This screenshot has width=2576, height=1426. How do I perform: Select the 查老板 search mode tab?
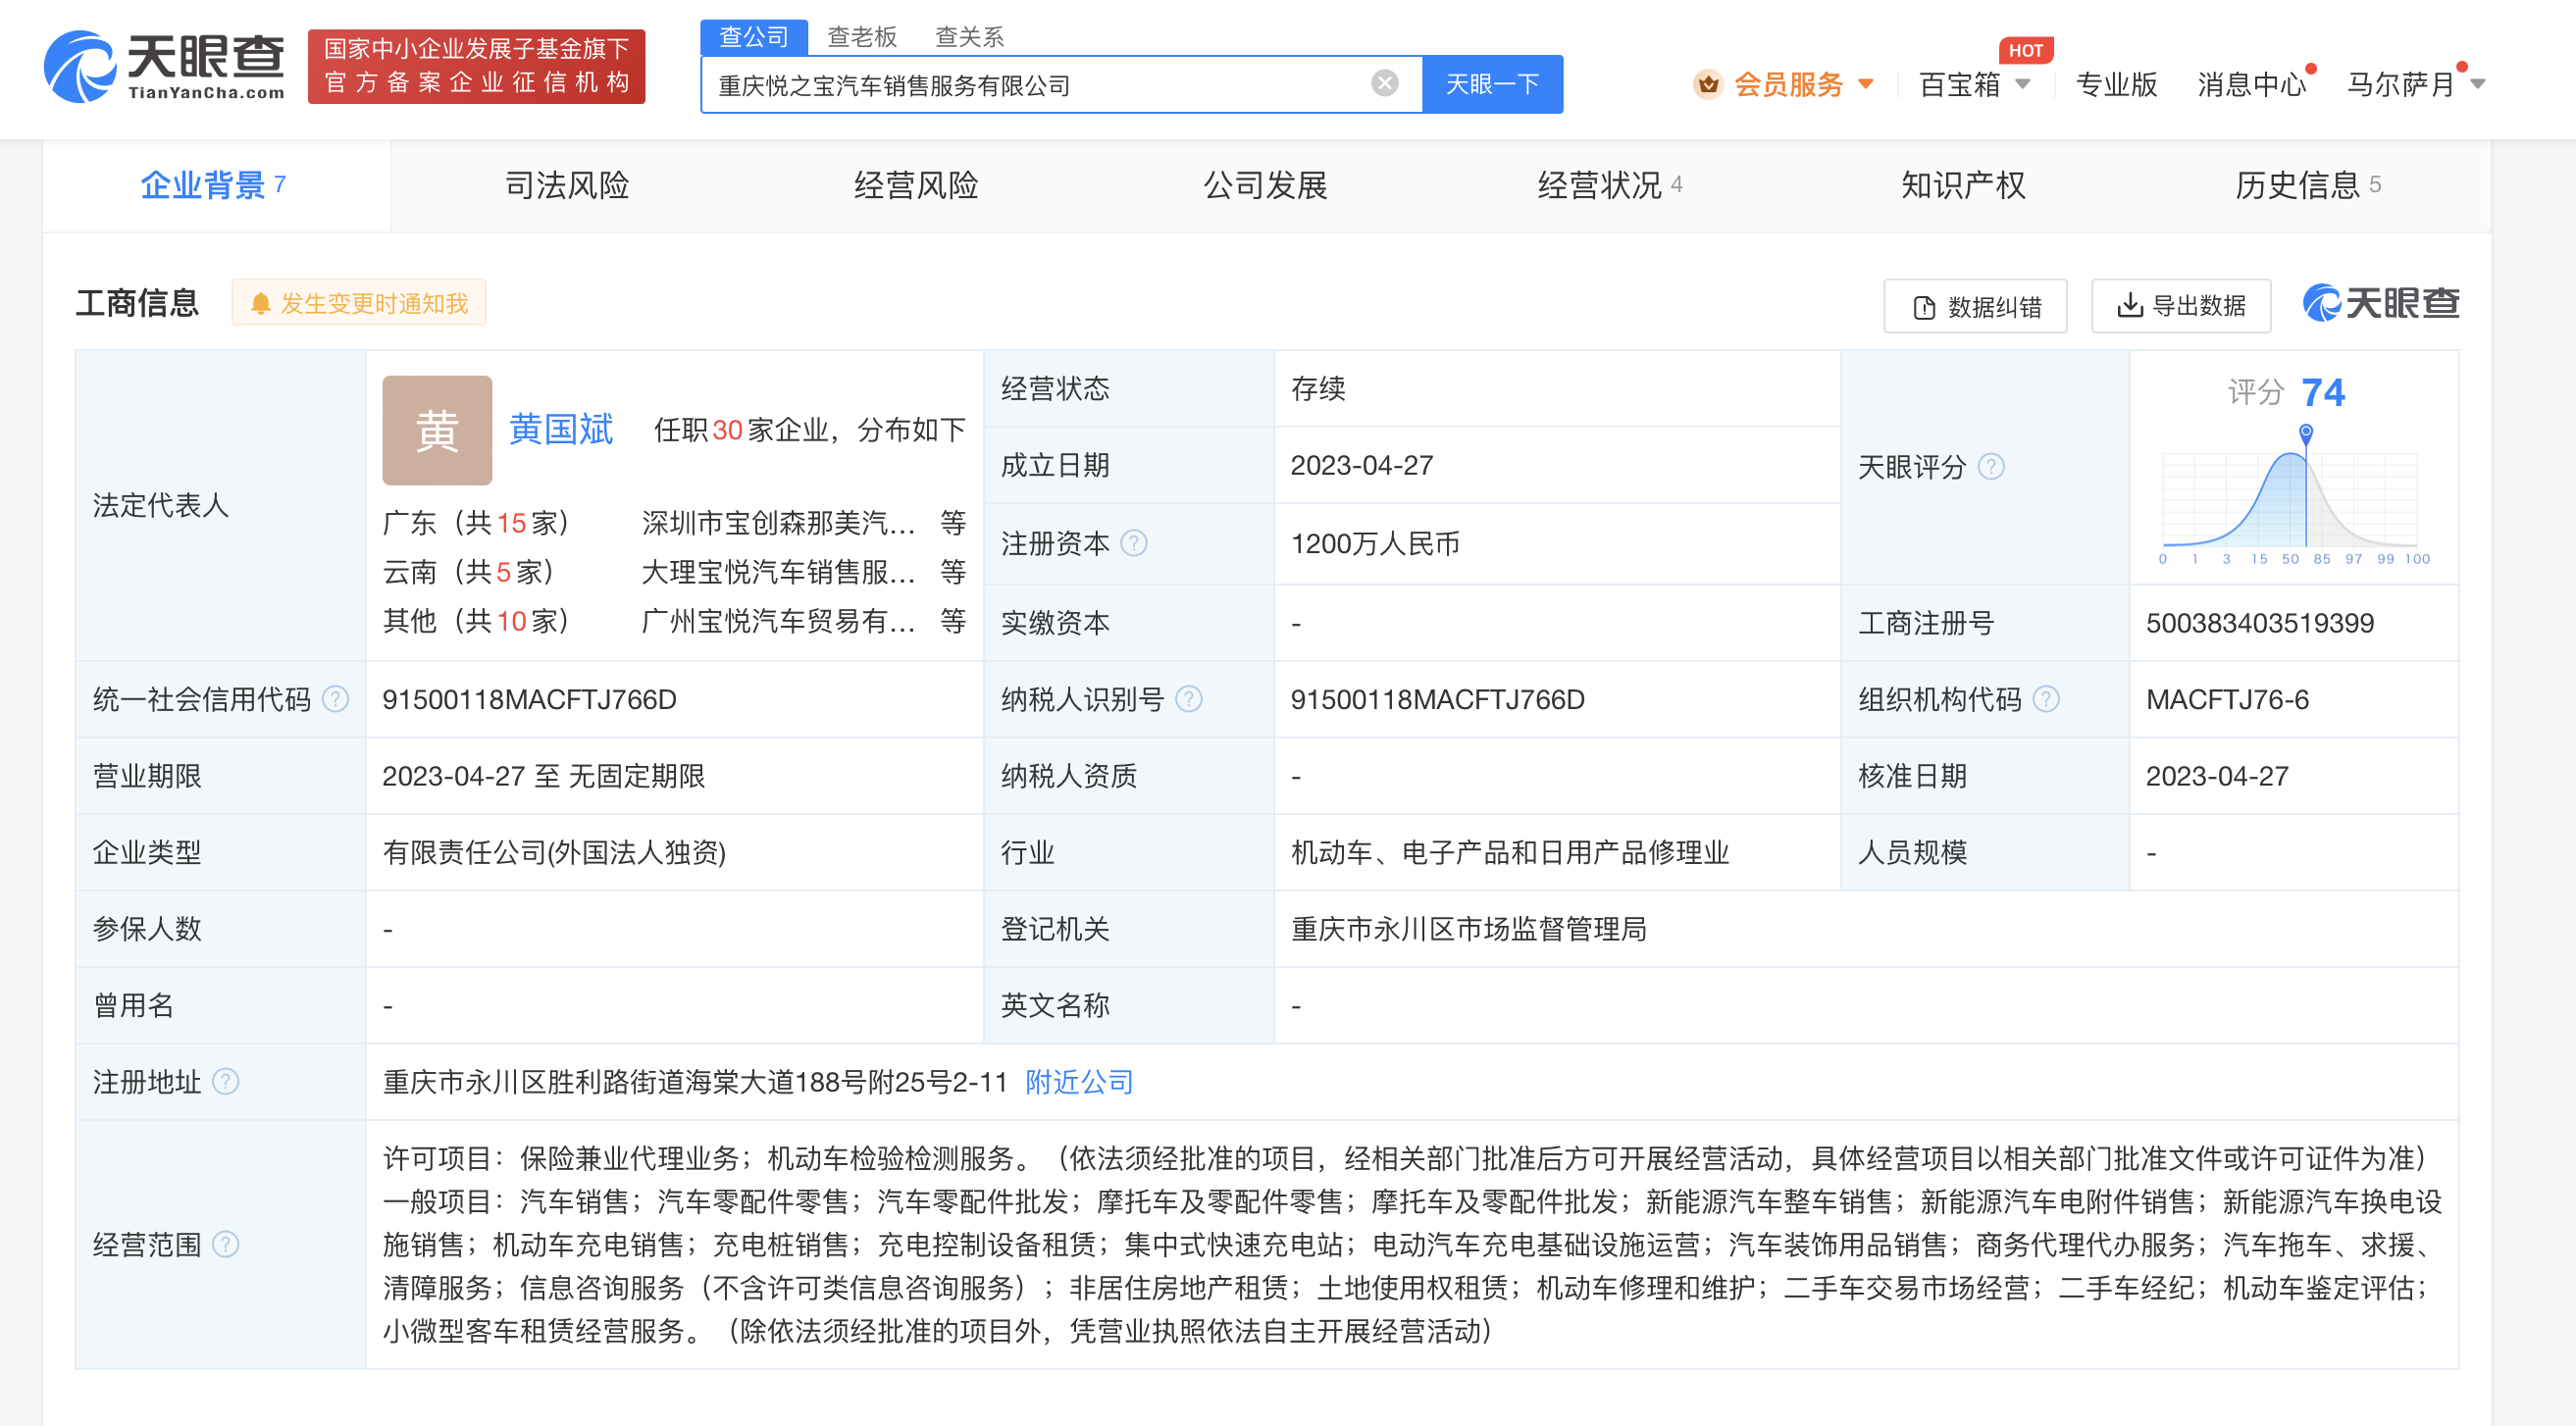(861, 37)
